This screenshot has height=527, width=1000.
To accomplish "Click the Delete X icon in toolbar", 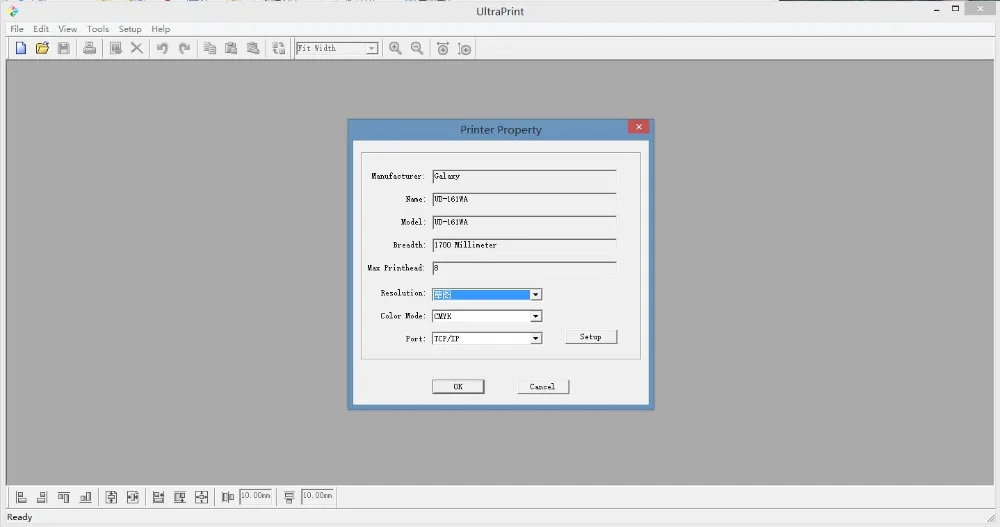I will click(136, 48).
